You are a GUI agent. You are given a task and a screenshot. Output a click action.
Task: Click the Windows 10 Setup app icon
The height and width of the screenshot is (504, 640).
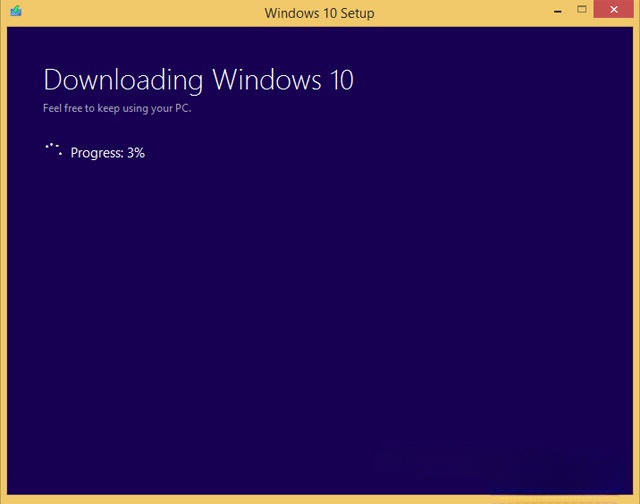pyautogui.click(x=16, y=11)
